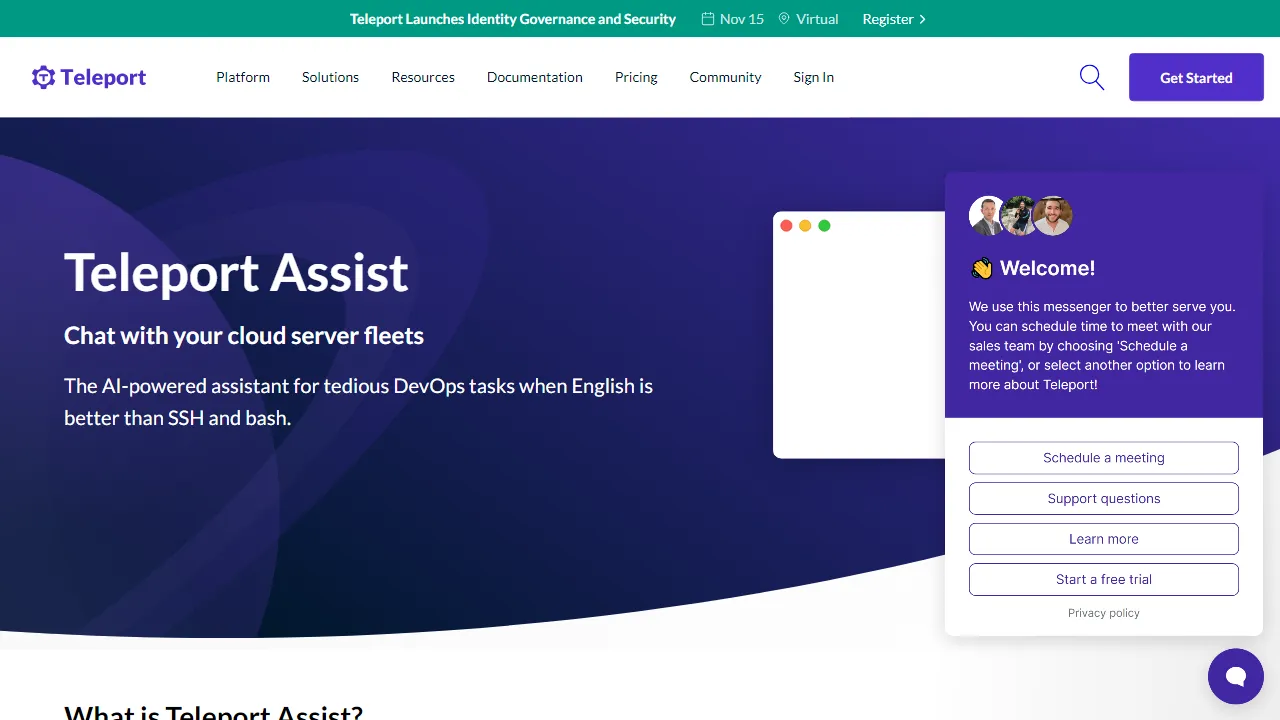Click the arrow chevron after Register

(x=922, y=19)
